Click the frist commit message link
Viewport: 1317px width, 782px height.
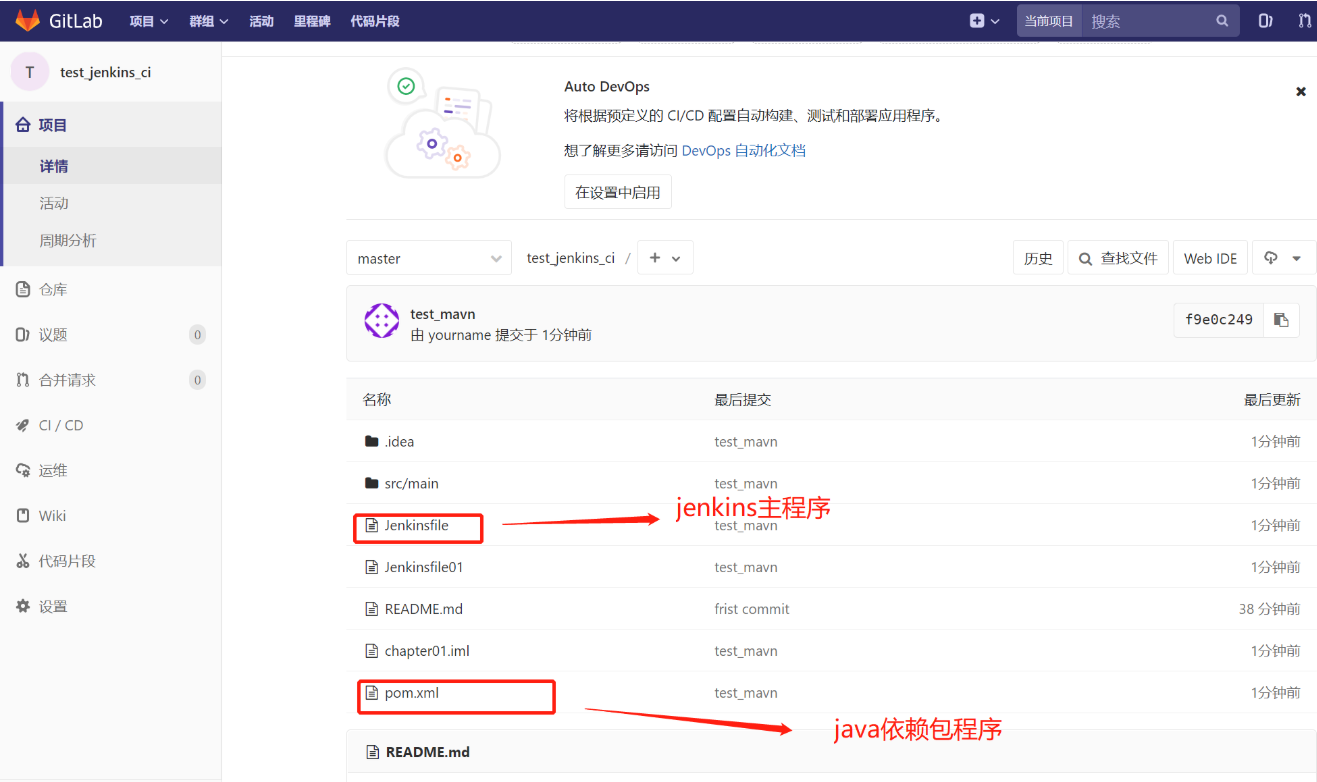(x=752, y=610)
